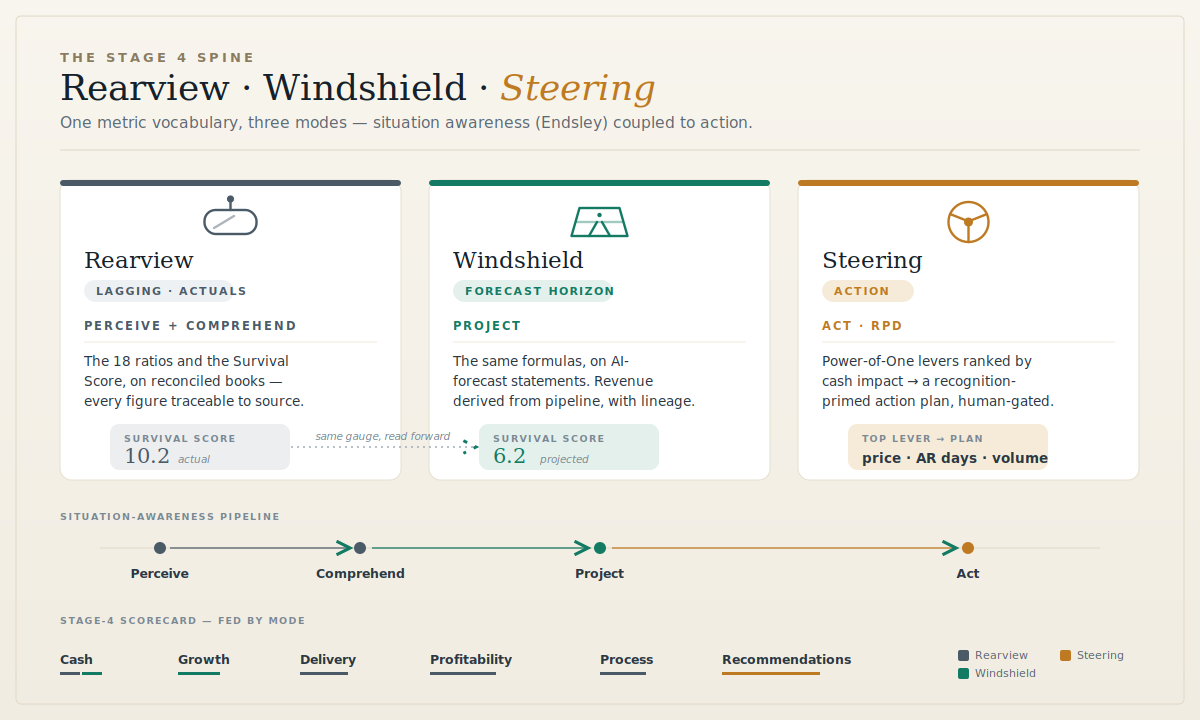Click the 'Power-of-One levers' description paragraph

pos(938,381)
